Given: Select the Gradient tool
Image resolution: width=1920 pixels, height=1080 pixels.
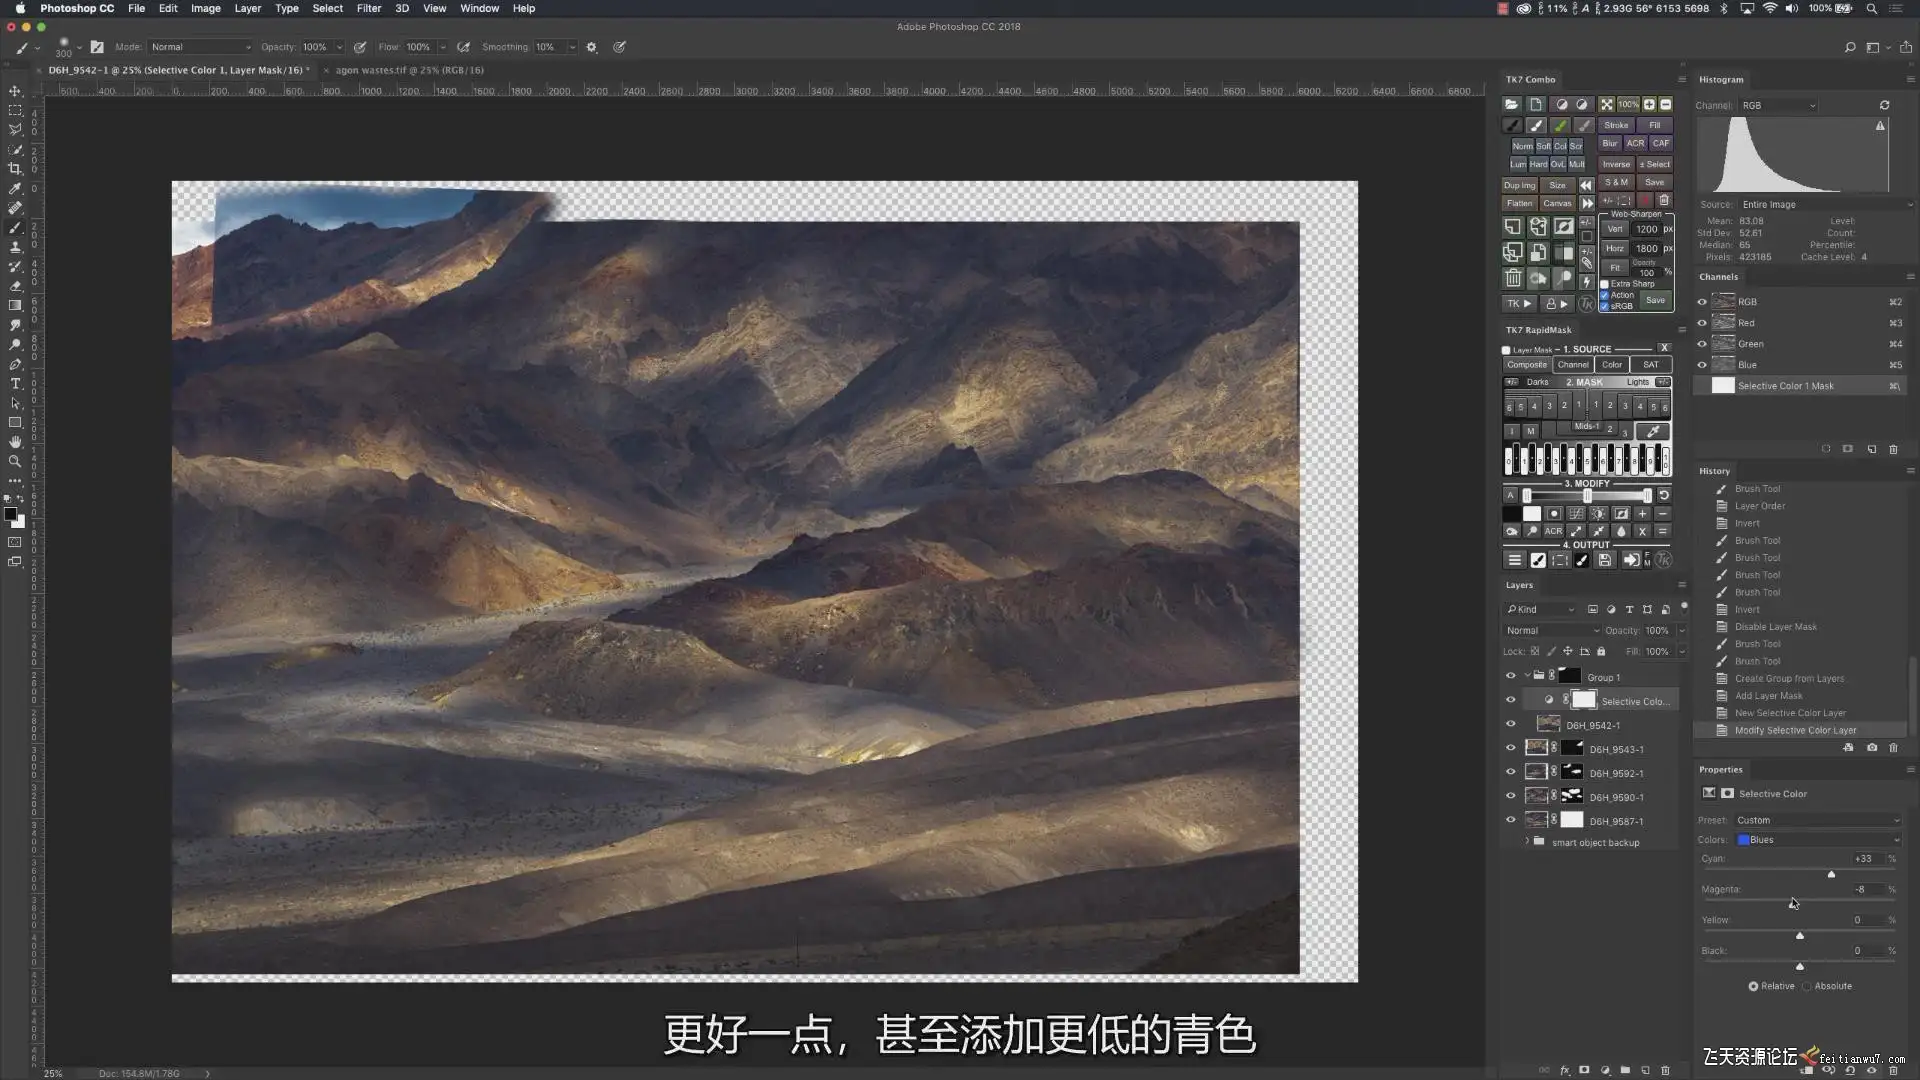Looking at the screenshot, I should tap(15, 306).
